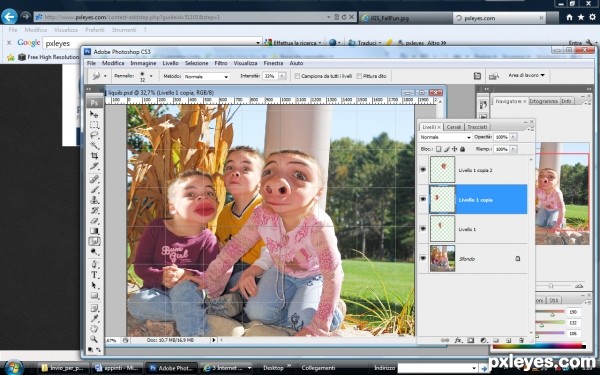Select the Lasso tool

click(94, 135)
